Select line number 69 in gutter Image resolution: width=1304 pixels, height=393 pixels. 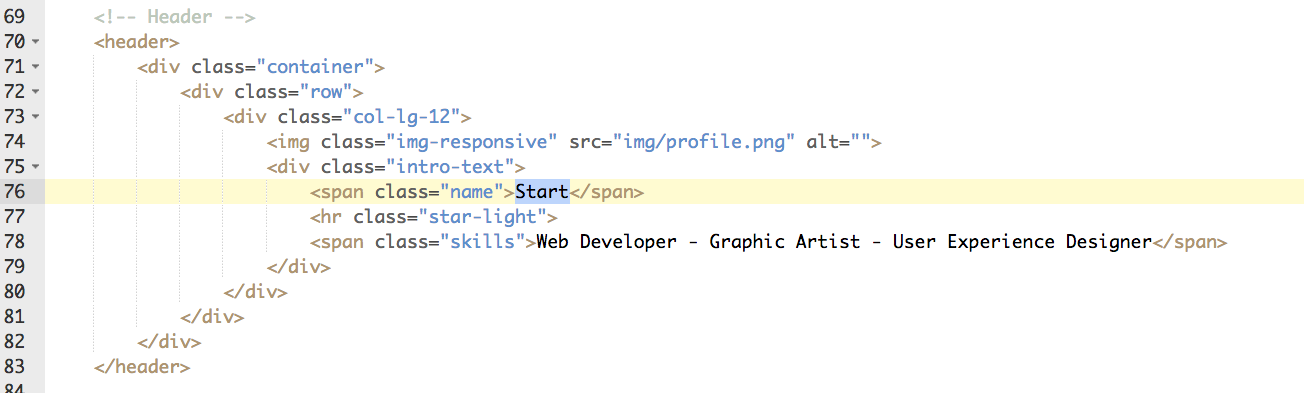[15, 17]
